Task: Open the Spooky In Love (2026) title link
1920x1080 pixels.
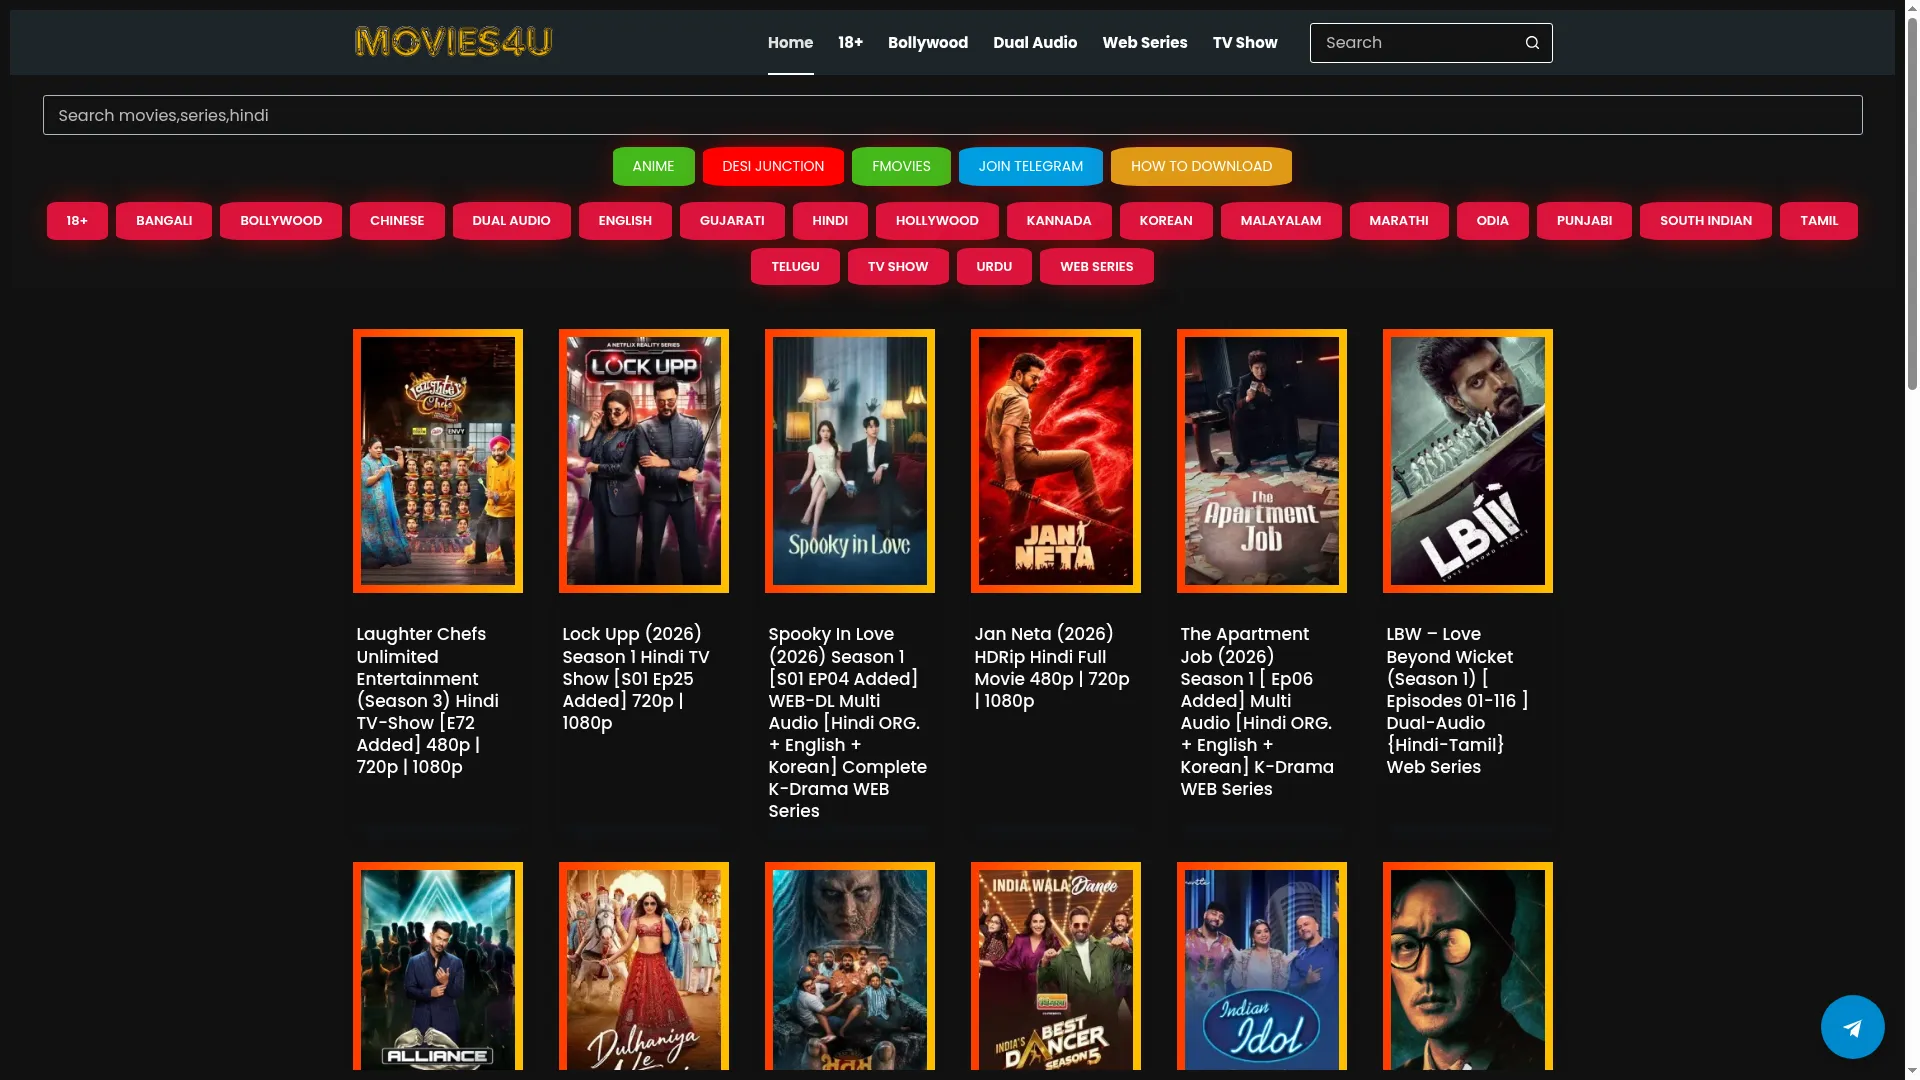Action: (848, 723)
